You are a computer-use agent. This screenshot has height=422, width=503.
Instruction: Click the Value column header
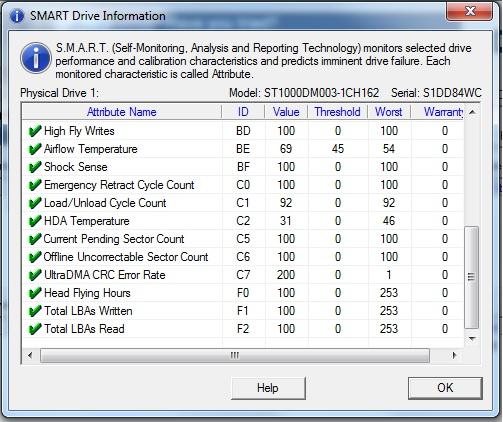[x=286, y=112]
